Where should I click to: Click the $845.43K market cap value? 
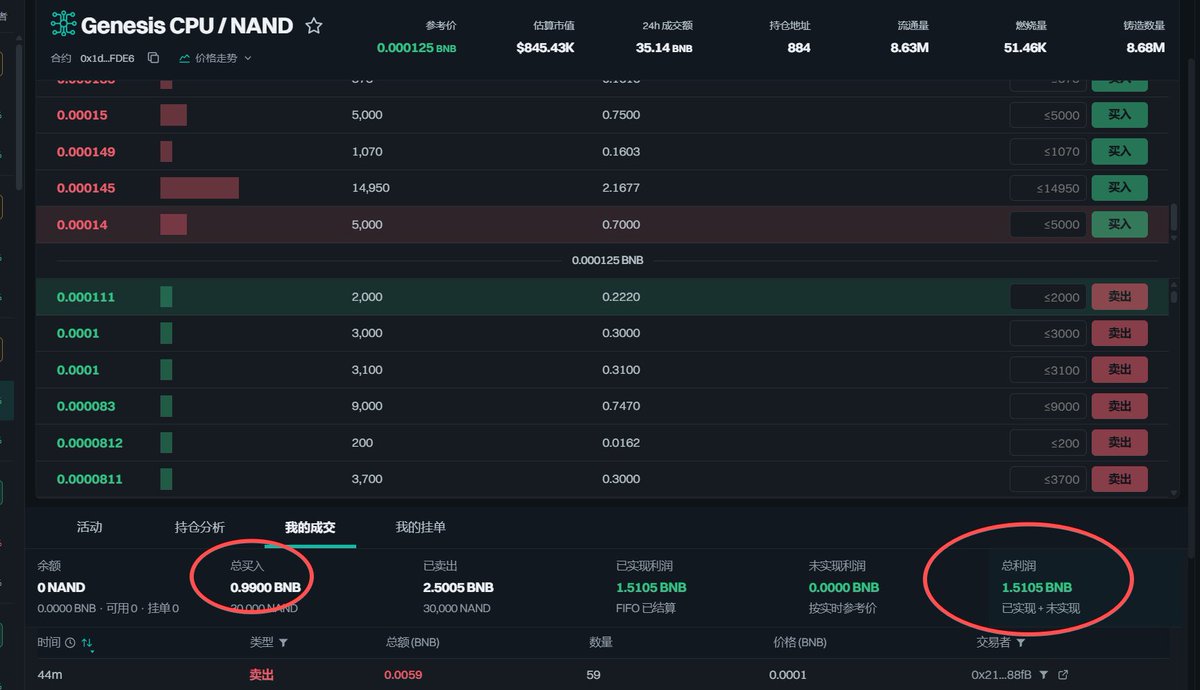click(545, 47)
